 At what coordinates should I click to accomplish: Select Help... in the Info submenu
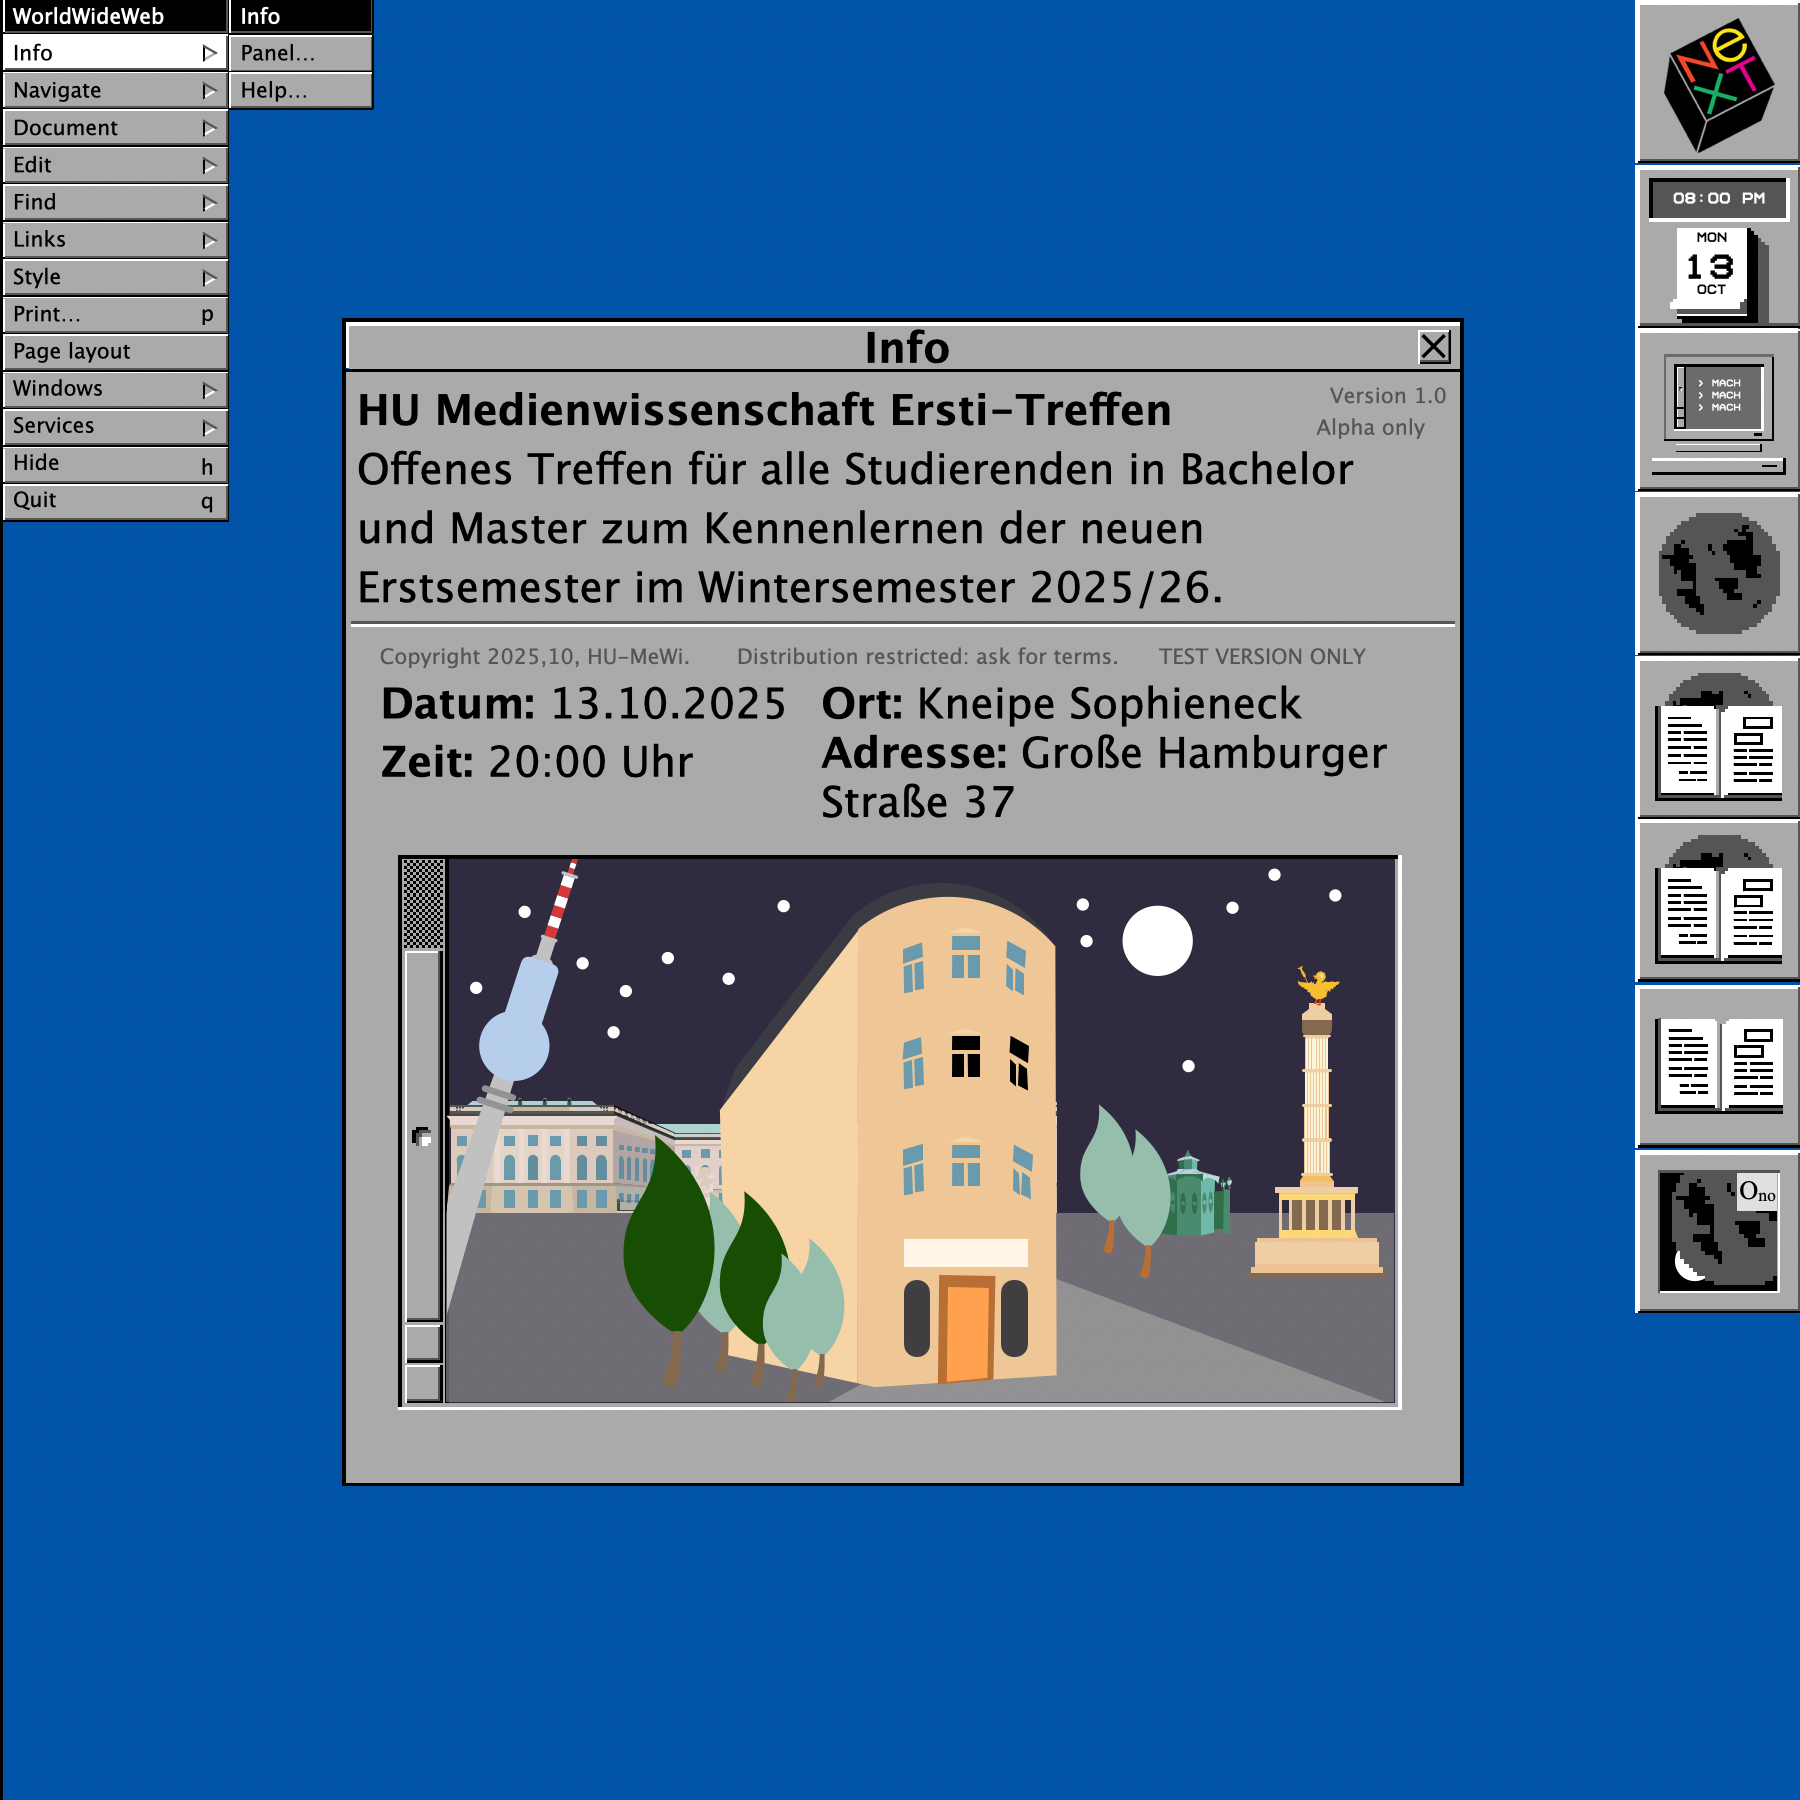pyautogui.click(x=300, y=90)
